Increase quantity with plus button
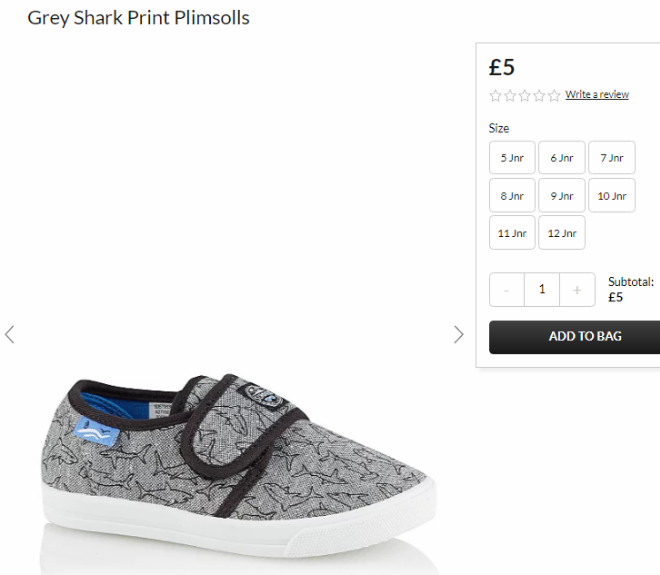660x575 pixels. [577, 290]
